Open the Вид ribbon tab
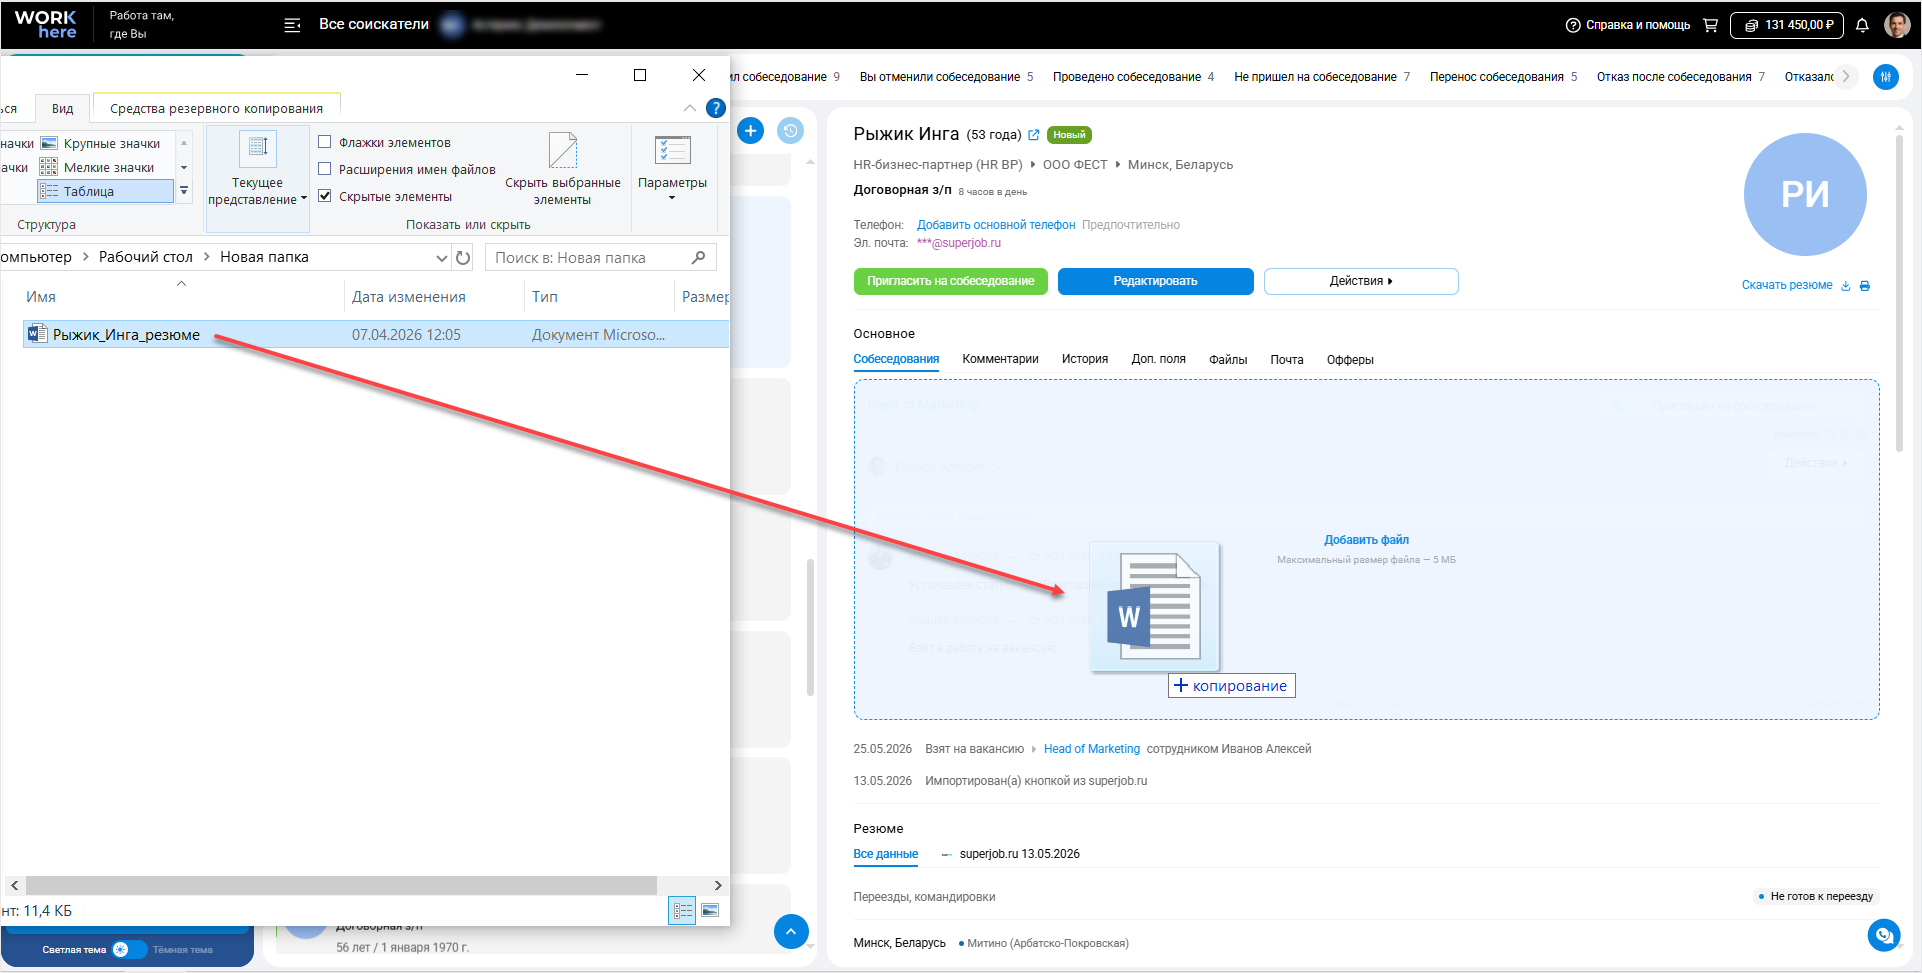 point(62,108)
